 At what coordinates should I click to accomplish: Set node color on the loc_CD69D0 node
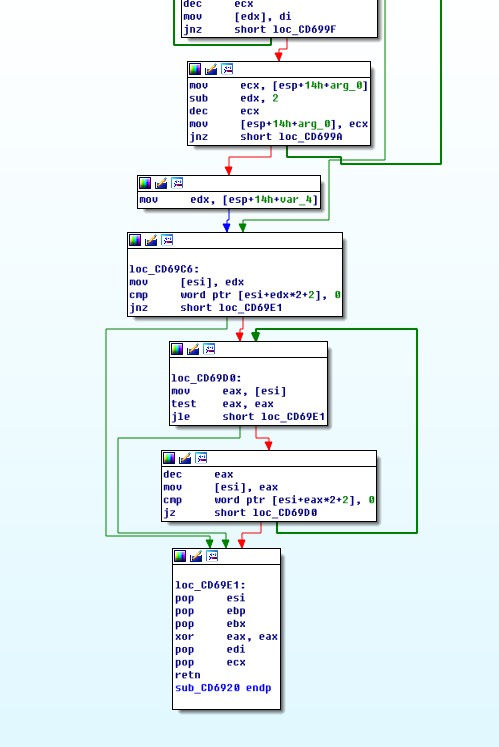pyautogui.click(x=177, y=349)
